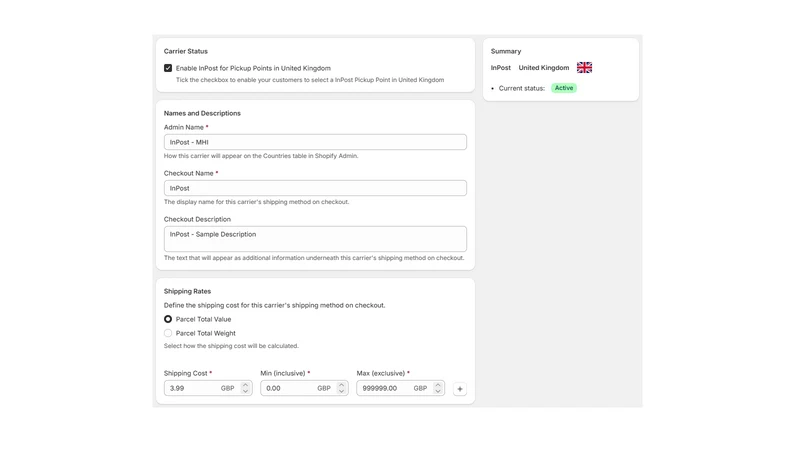Click 'InPost' carrier name in Summary card

pyautogui.click(x=501, y=67)
